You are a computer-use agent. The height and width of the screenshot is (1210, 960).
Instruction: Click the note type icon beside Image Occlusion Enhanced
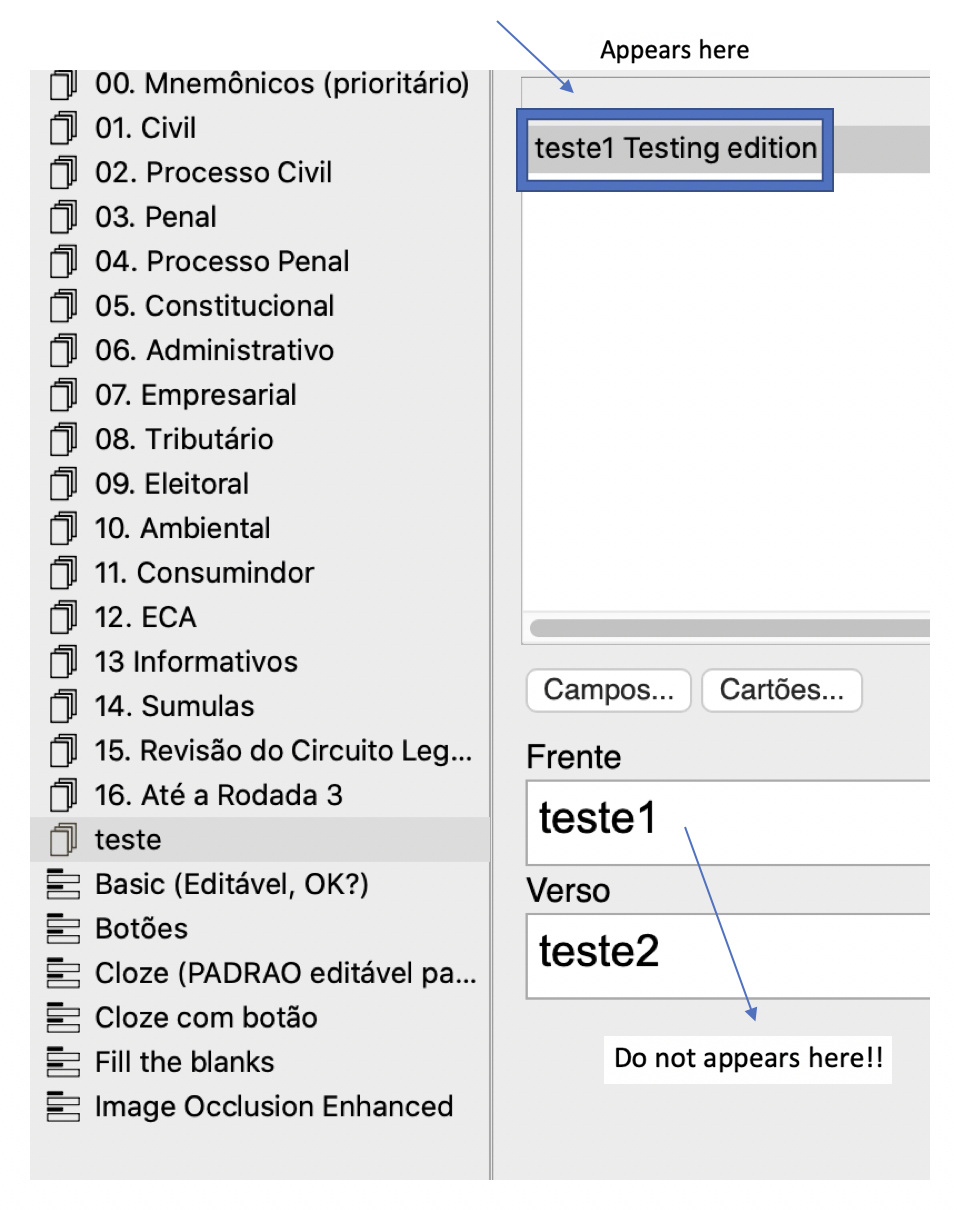pos(63,1107)
